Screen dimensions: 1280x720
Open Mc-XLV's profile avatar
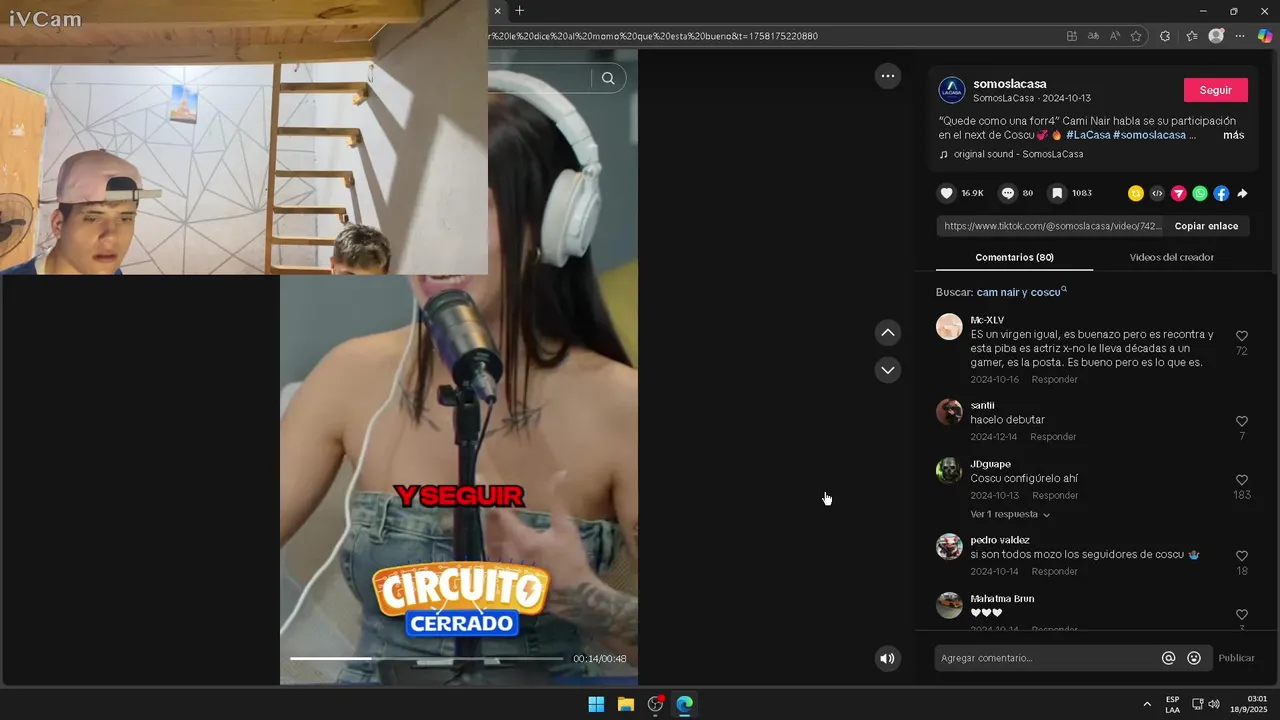[x=949, y=327]
